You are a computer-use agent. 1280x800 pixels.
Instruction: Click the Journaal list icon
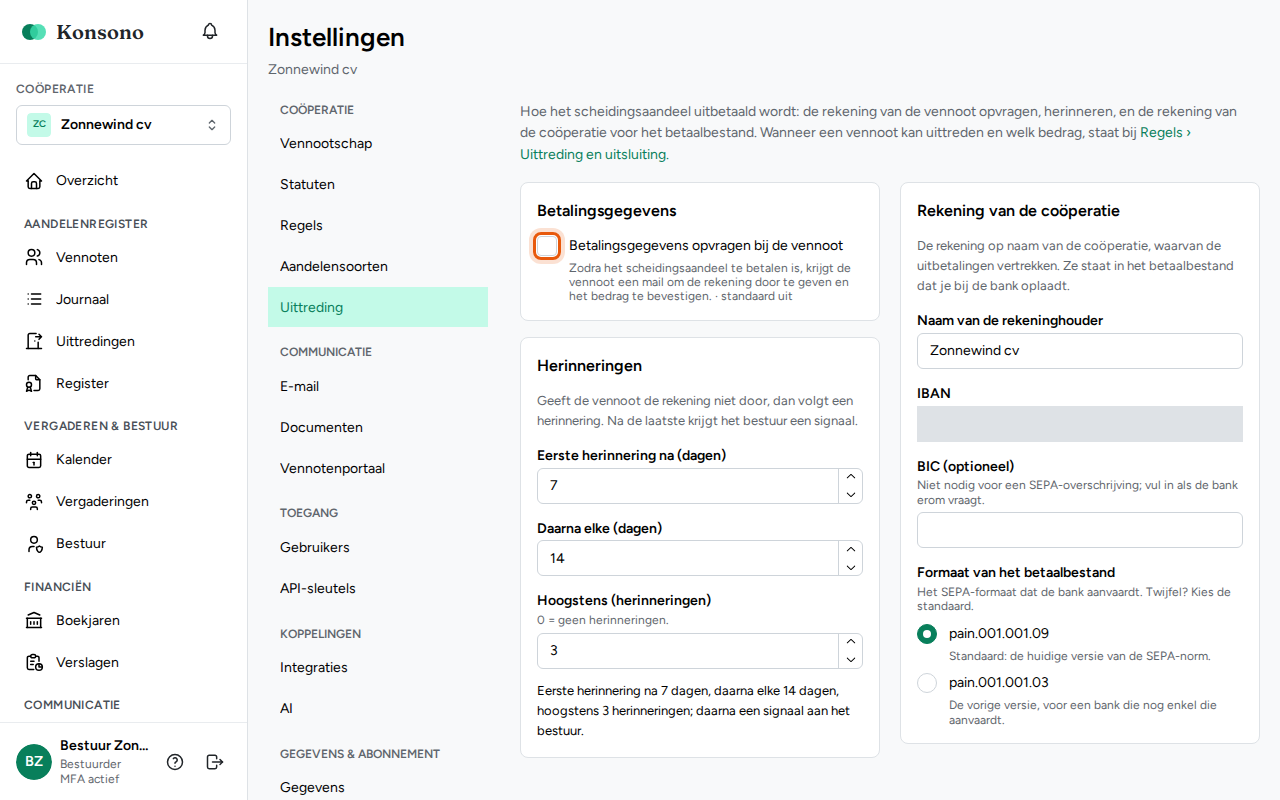(x=34, y=300)
